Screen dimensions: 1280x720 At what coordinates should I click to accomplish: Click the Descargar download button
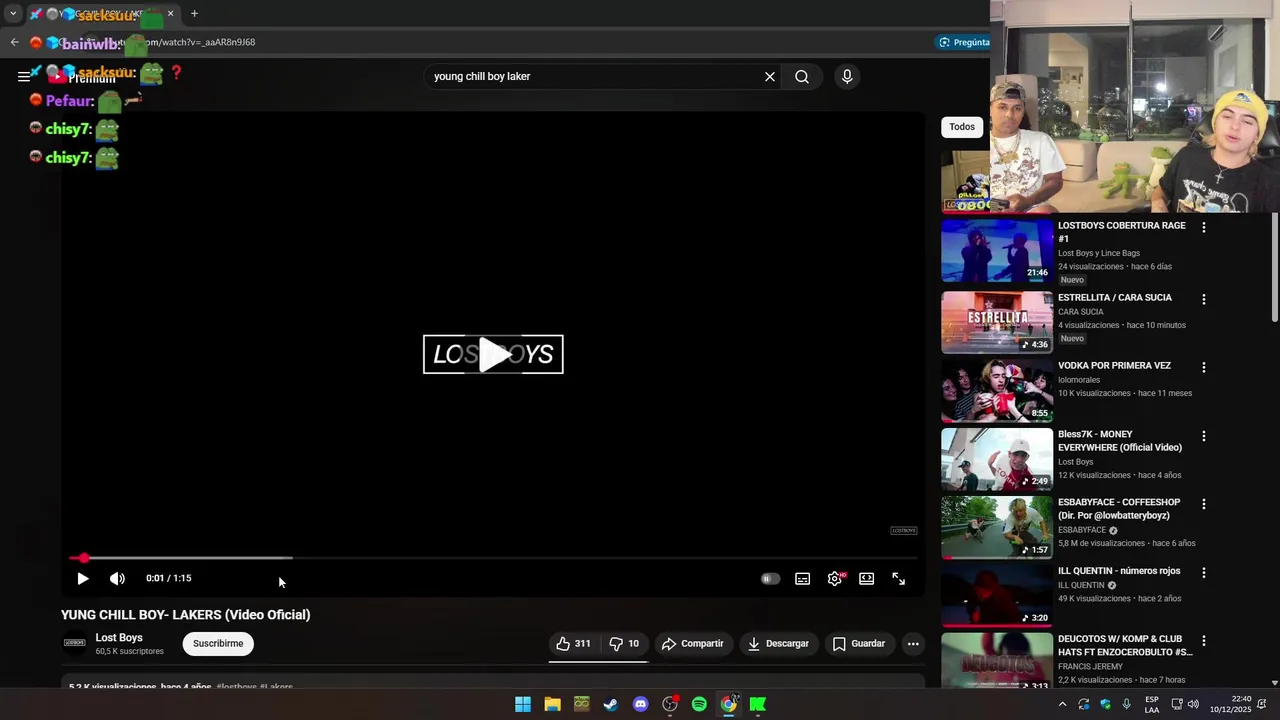point(778,644)
